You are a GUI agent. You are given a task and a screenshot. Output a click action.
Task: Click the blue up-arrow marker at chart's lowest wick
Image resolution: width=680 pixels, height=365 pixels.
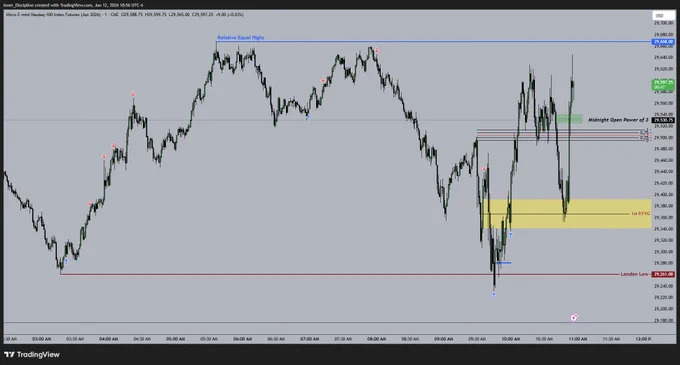pos(494,295)
